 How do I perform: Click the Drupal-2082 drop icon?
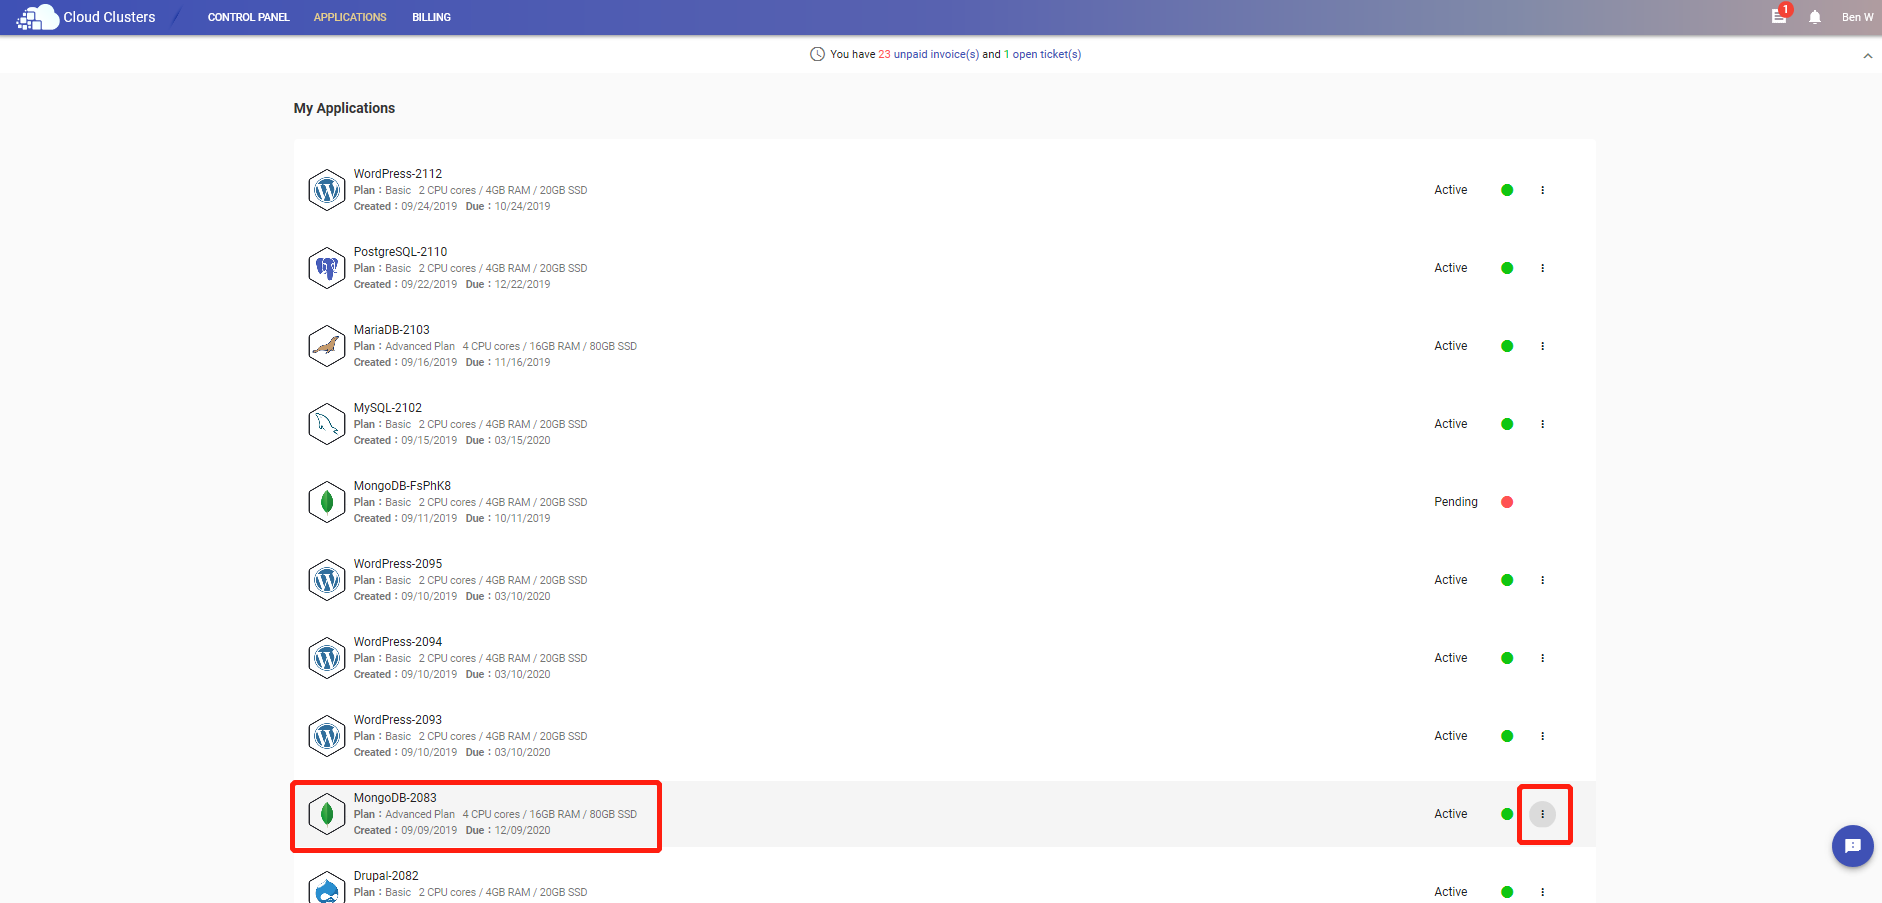[327, 888]
